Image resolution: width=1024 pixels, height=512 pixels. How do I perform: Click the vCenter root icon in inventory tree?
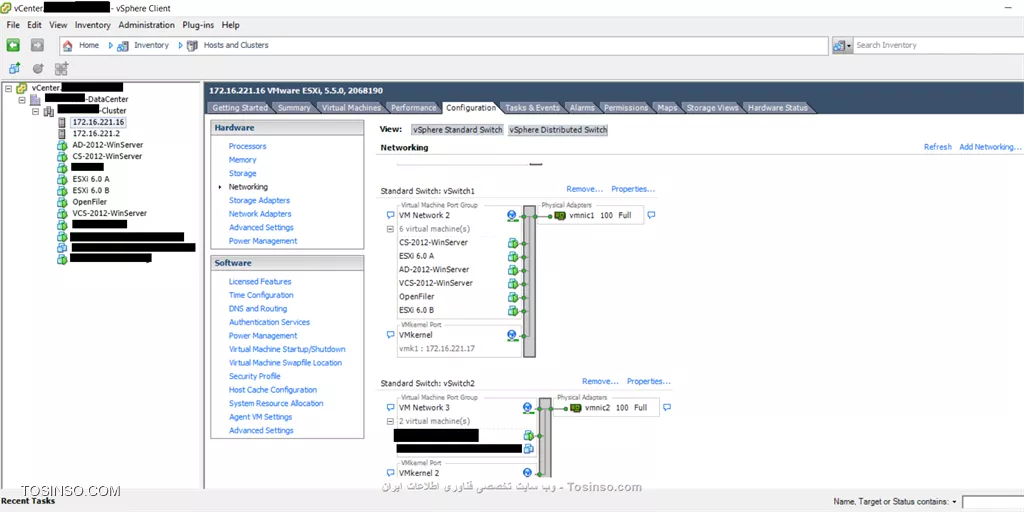coord(22,88)
